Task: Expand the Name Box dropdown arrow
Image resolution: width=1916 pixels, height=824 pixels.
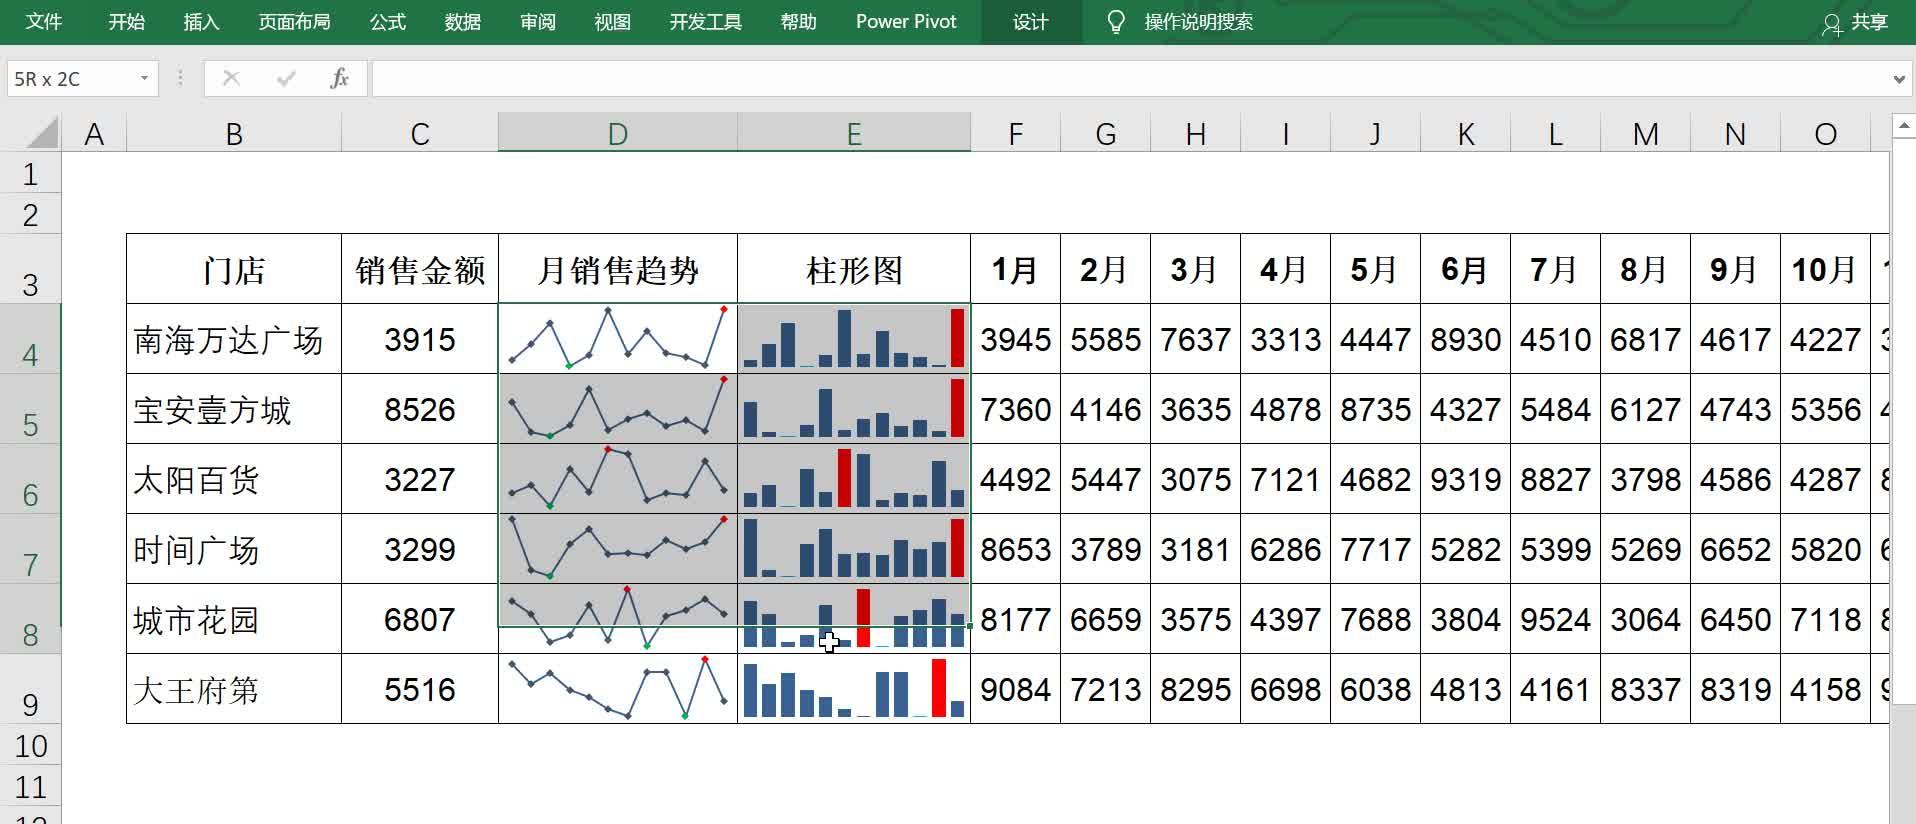Action: click(144, 78)
